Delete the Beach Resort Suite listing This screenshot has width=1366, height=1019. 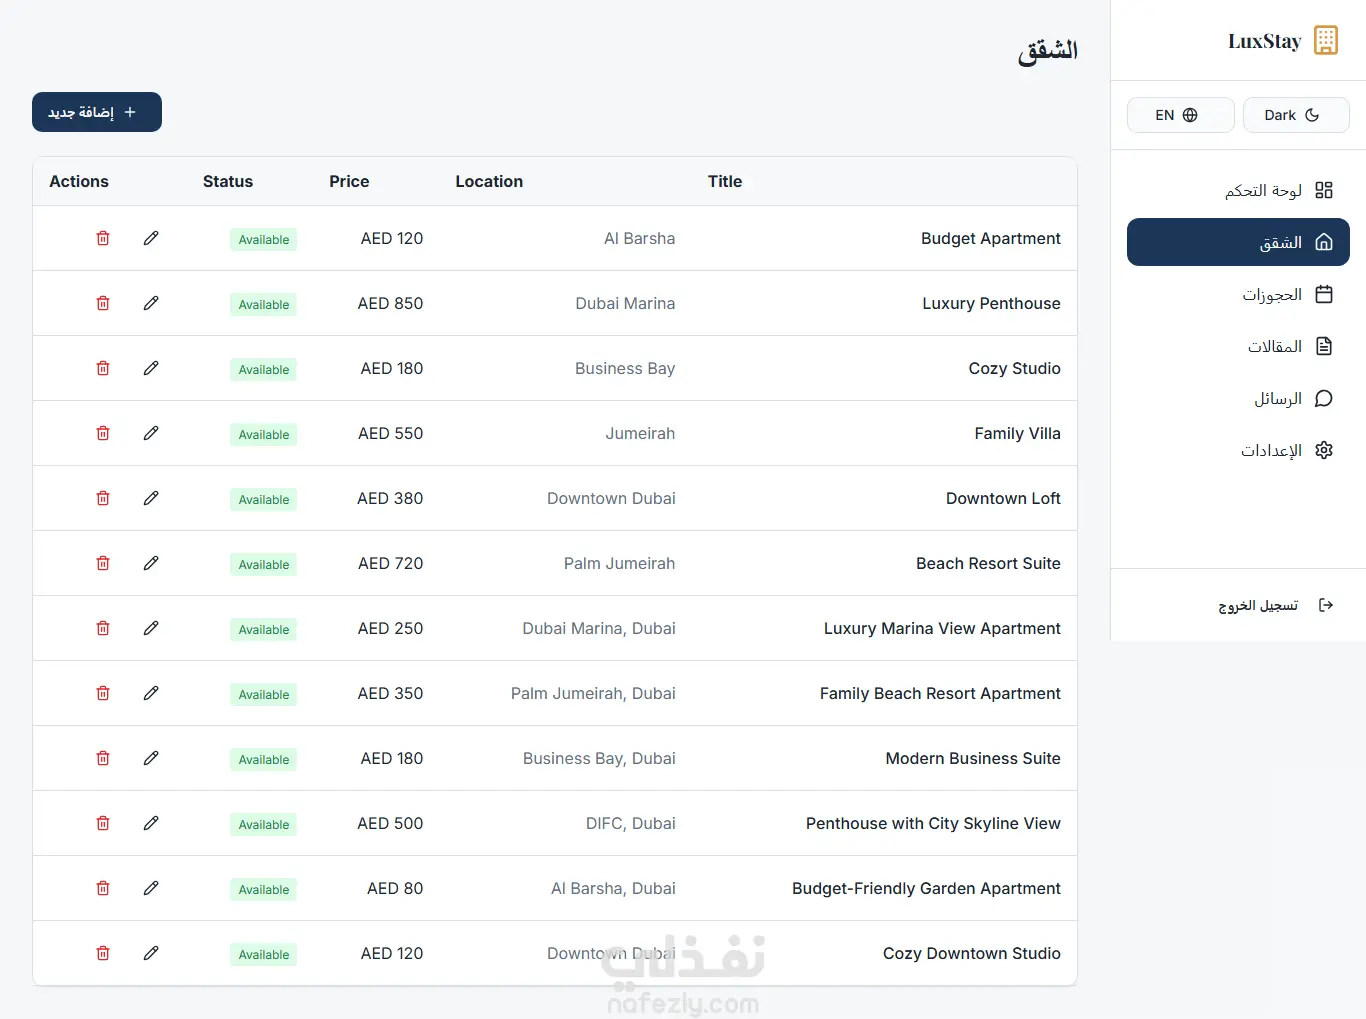[103, 563]
